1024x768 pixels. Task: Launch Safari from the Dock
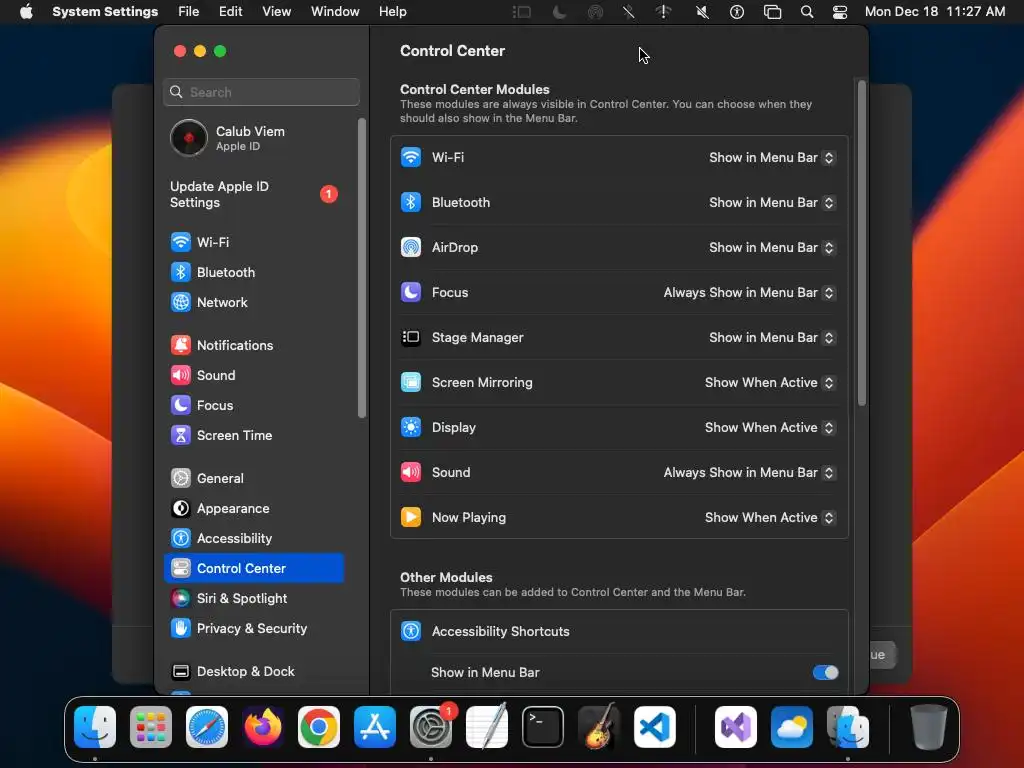pos(207,727)
